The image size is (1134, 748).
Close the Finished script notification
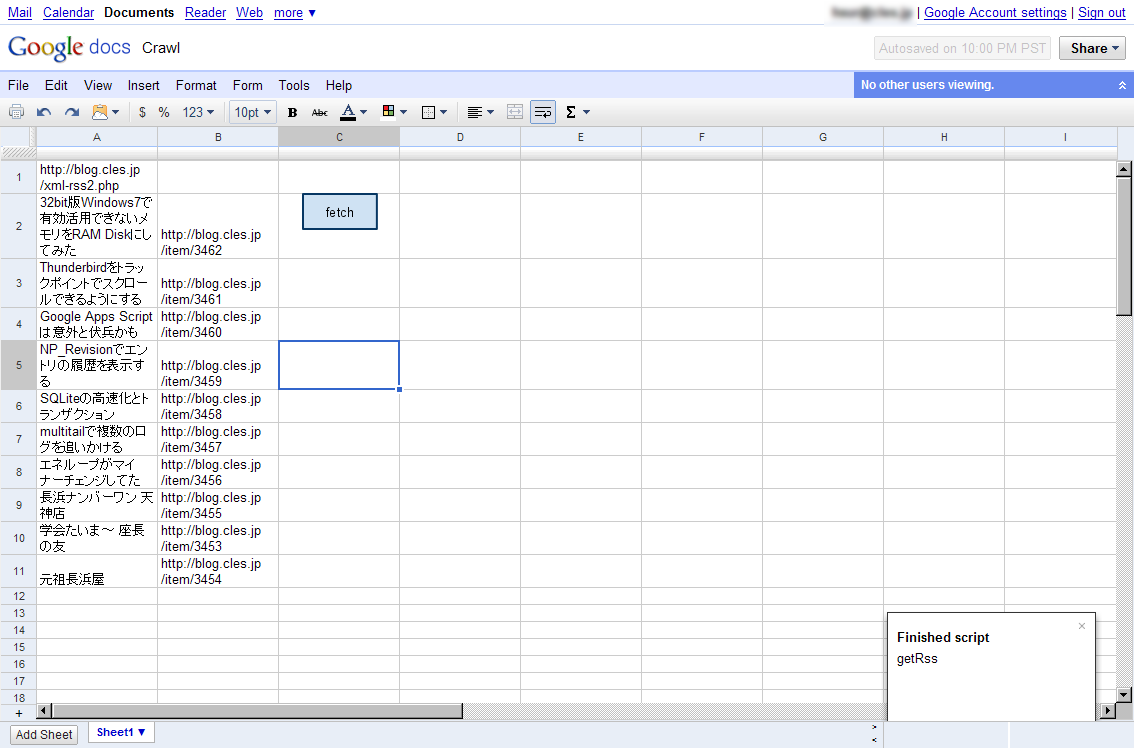tap(1081, 626)
